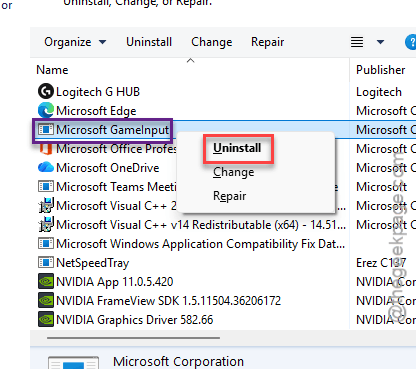Viewport: 416px width, 369px height.
Task: Select the Microsoft OneDrive entry
Action: [x=108, y=168]
